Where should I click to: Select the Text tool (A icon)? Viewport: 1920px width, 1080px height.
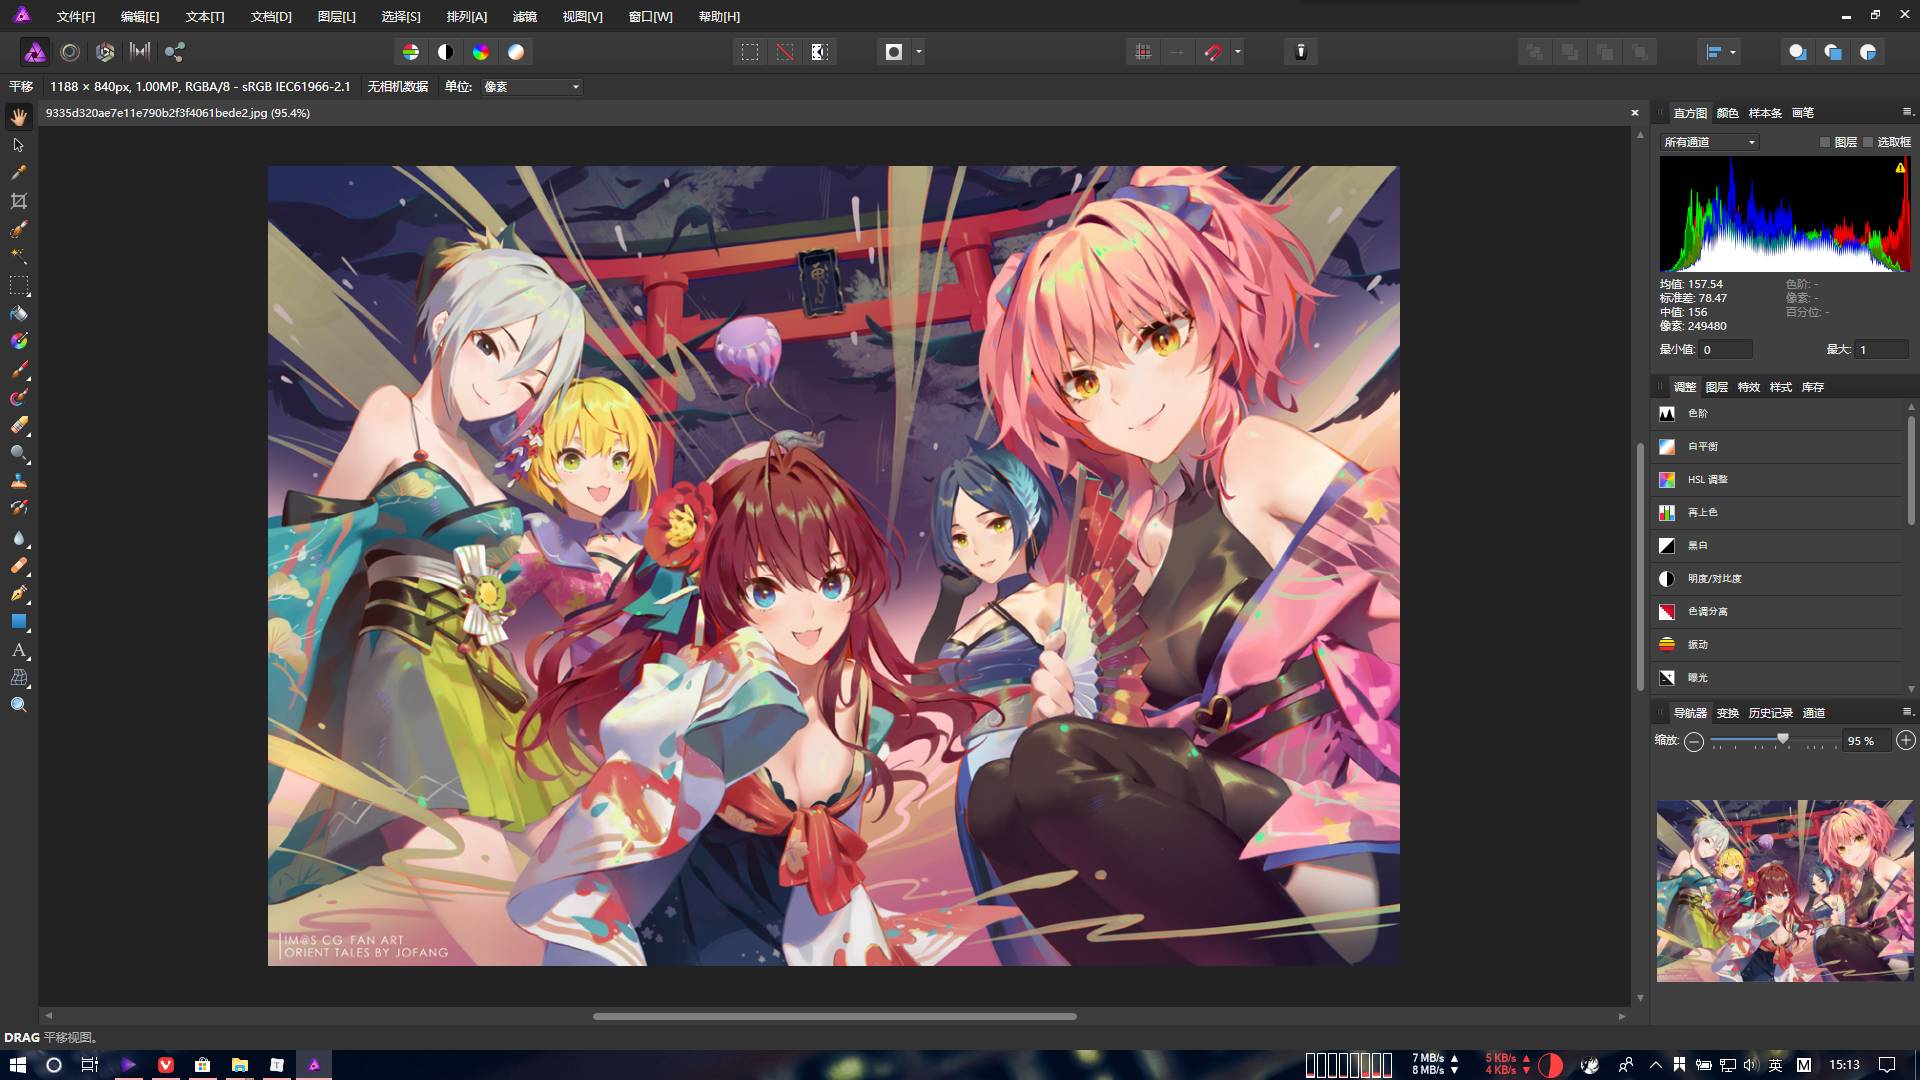(x=18, y=650)
